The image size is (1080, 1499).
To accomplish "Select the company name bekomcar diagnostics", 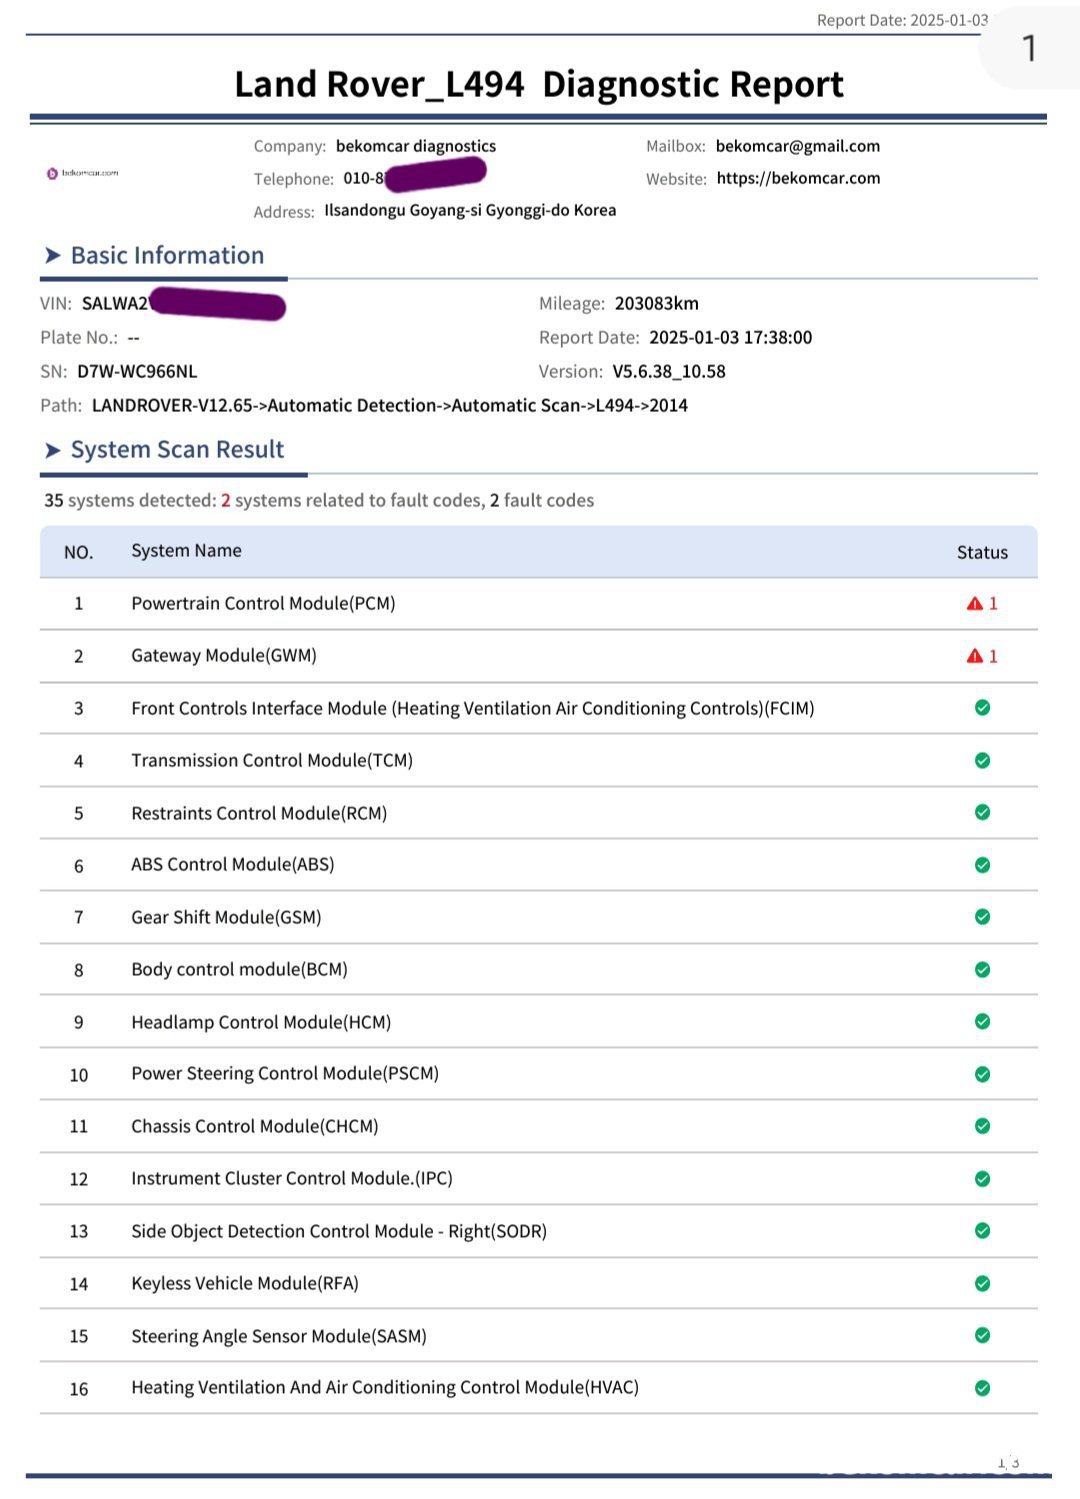I will [x=416, y=146].
